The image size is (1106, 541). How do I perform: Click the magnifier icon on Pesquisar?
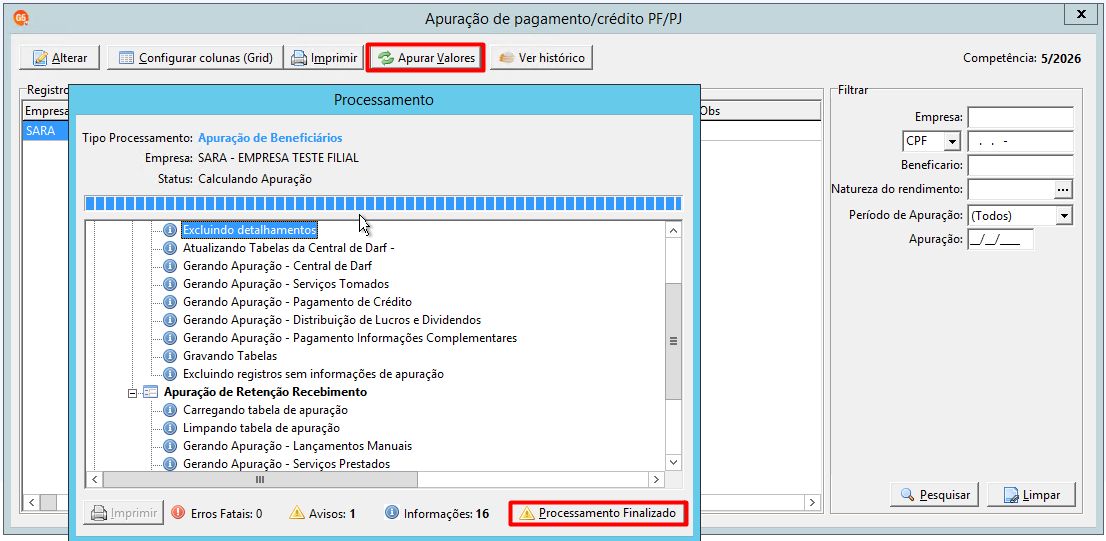[x=908, y=494]
